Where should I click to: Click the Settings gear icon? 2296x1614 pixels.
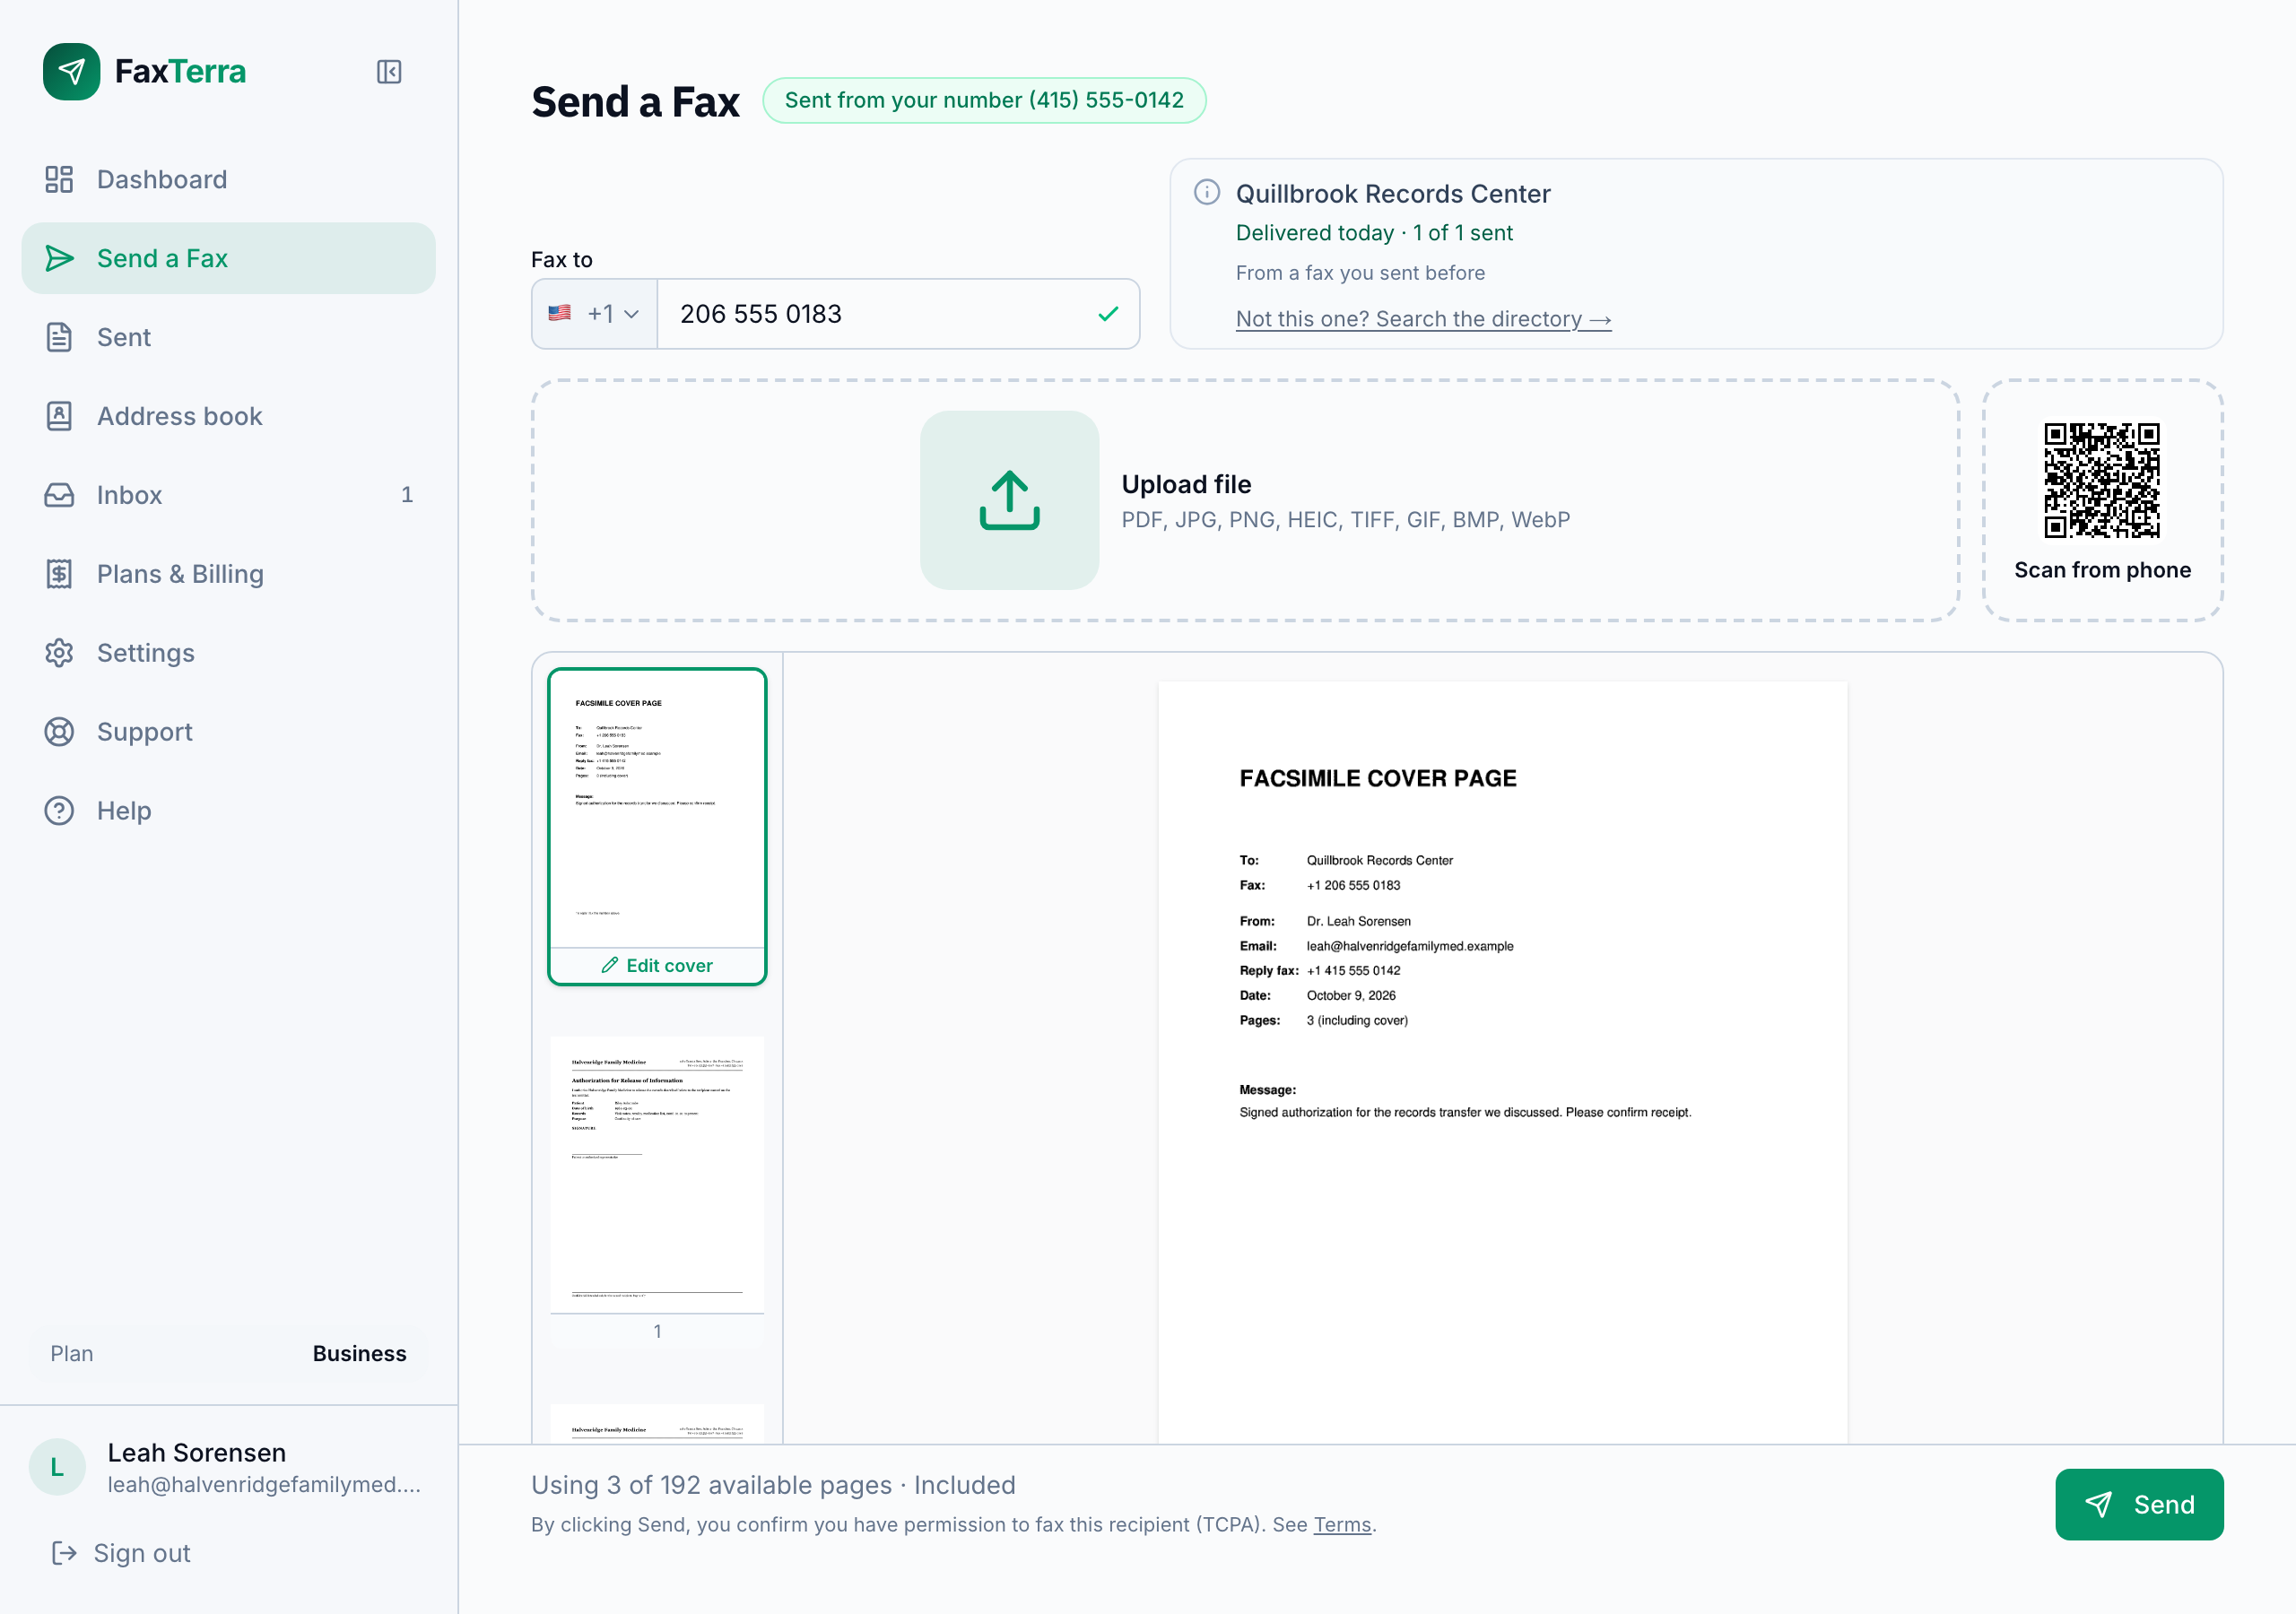(x=59, y=653)
